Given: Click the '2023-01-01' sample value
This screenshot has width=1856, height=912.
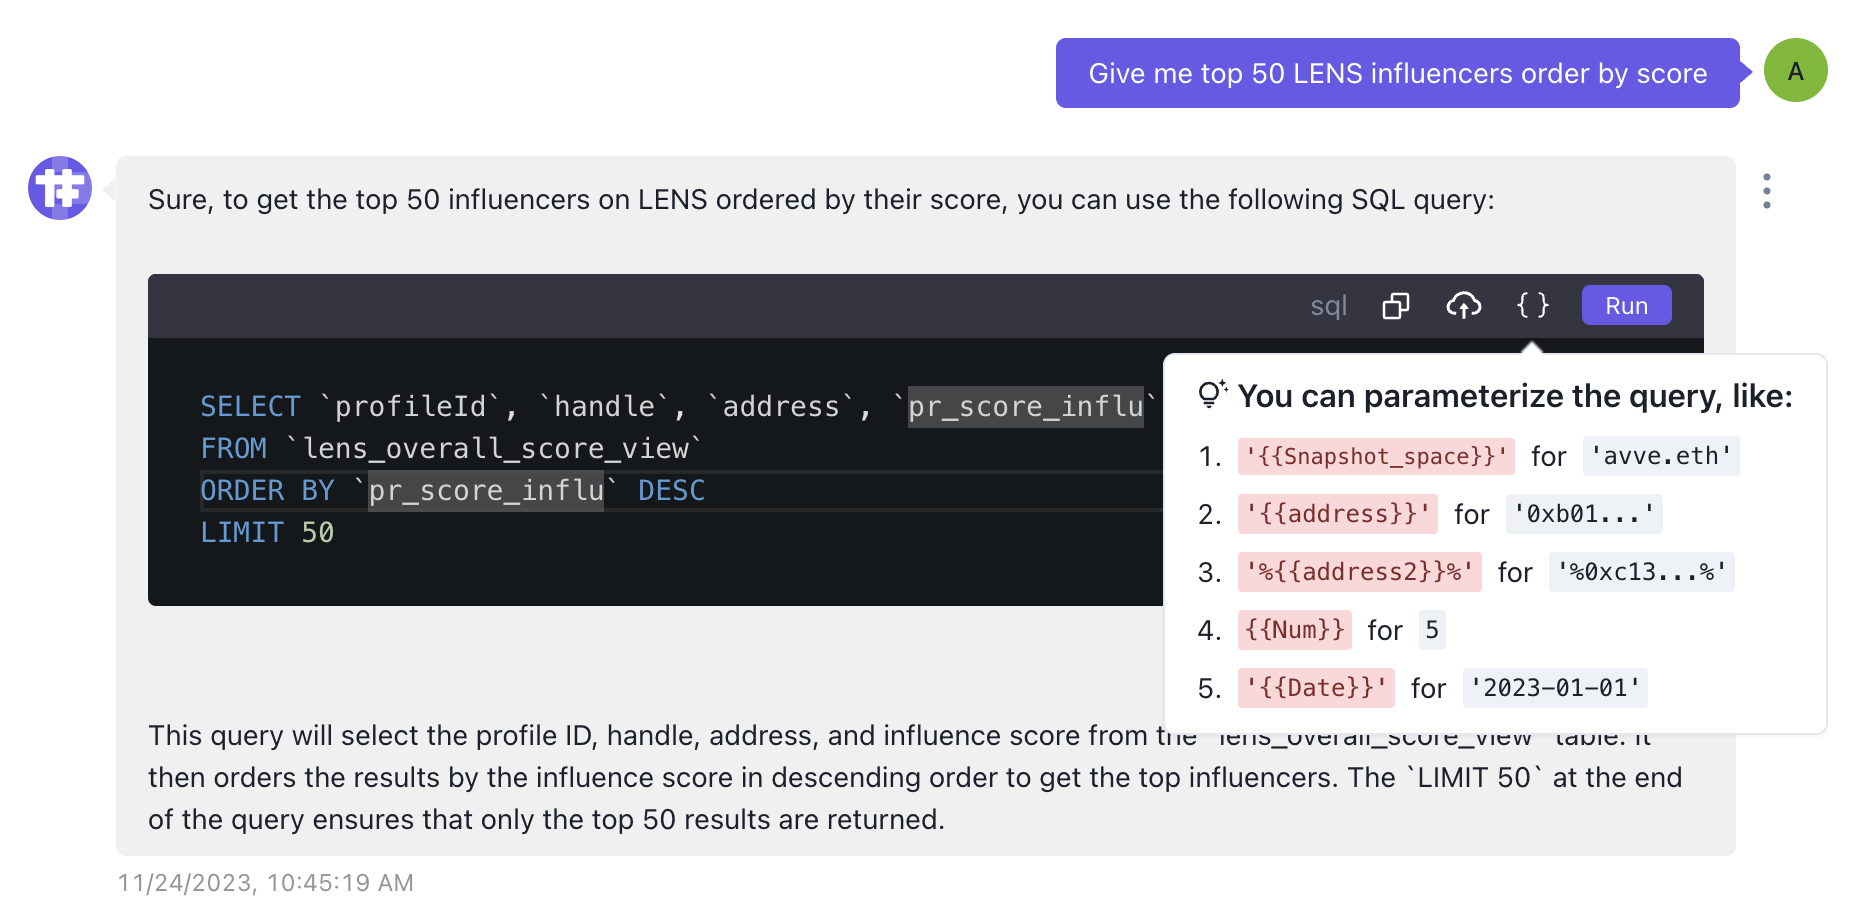Looking at the screenshot, I should (1554, 688).
